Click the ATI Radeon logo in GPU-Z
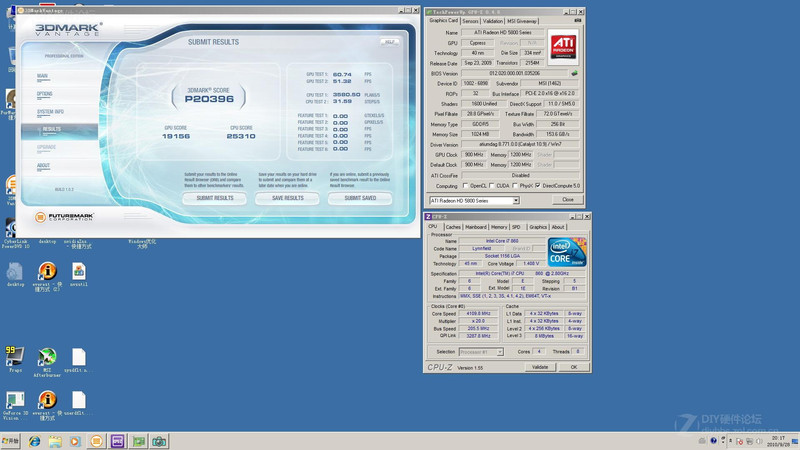800x450 pixels. pos(563,47)
